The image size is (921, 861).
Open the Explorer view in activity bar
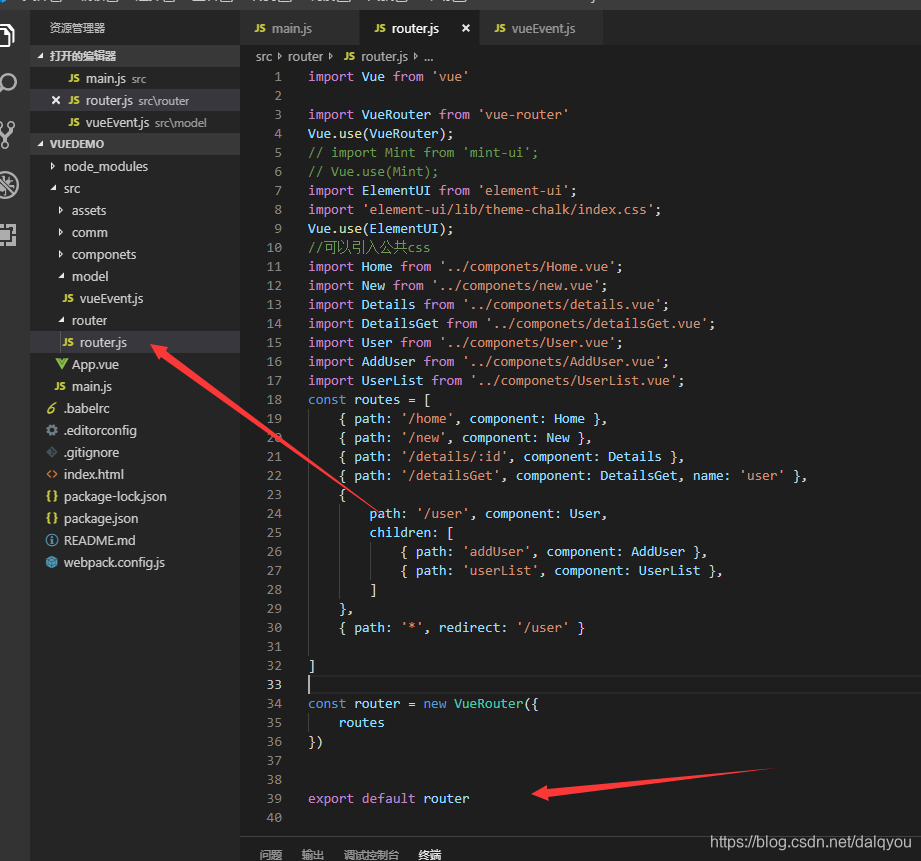[7, 35]
